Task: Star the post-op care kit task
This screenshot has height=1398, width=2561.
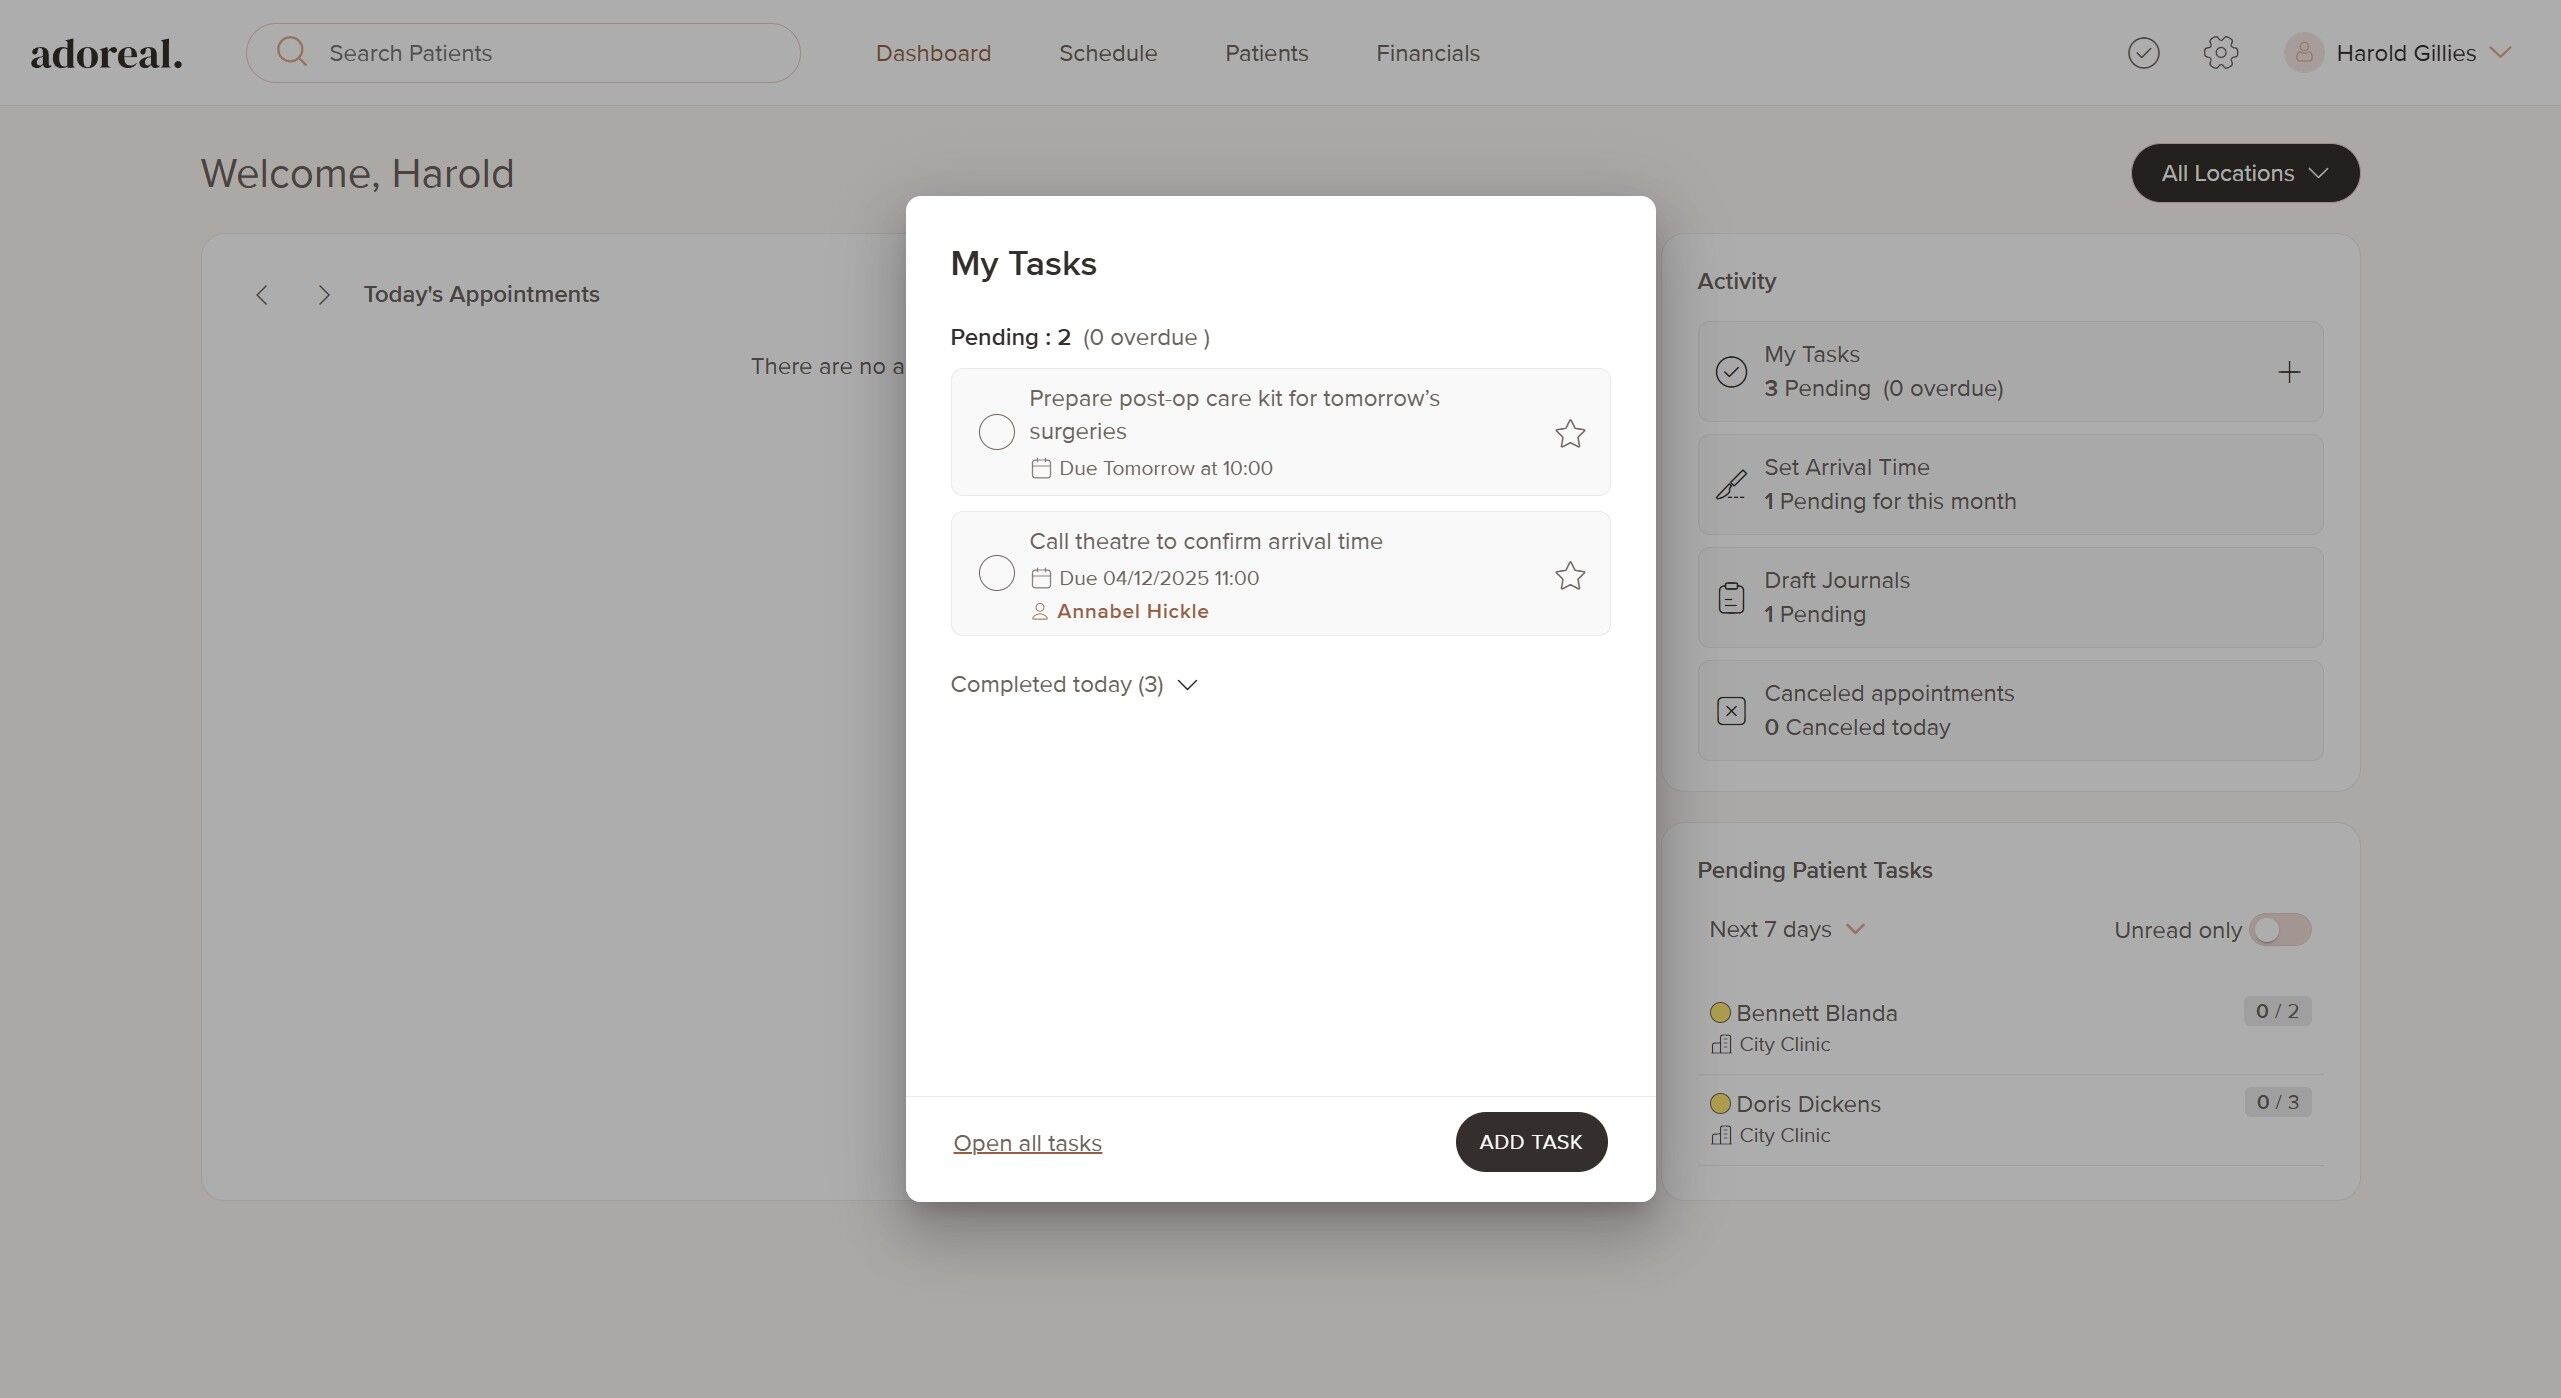Action: (1569, 433)
